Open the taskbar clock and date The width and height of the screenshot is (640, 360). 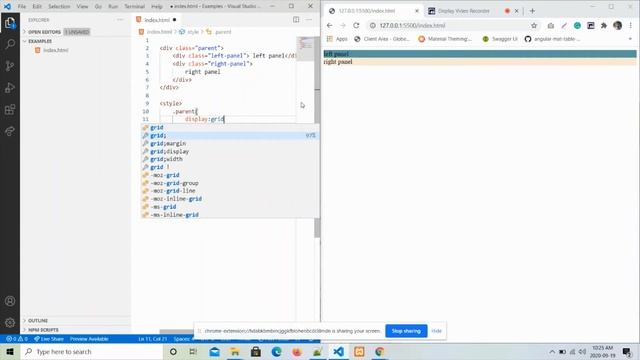[602, 351]
